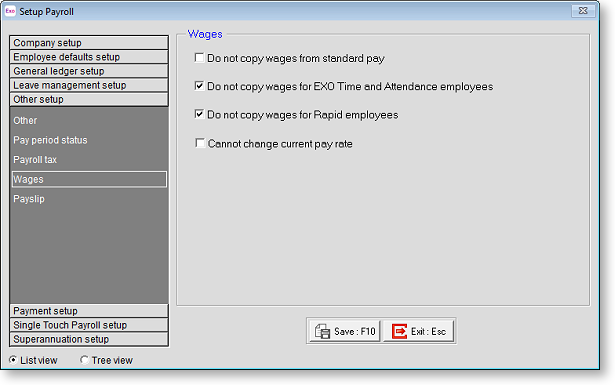615x385 pixels.
Task: Expand Leave management setup section
Action: (89, 85)
